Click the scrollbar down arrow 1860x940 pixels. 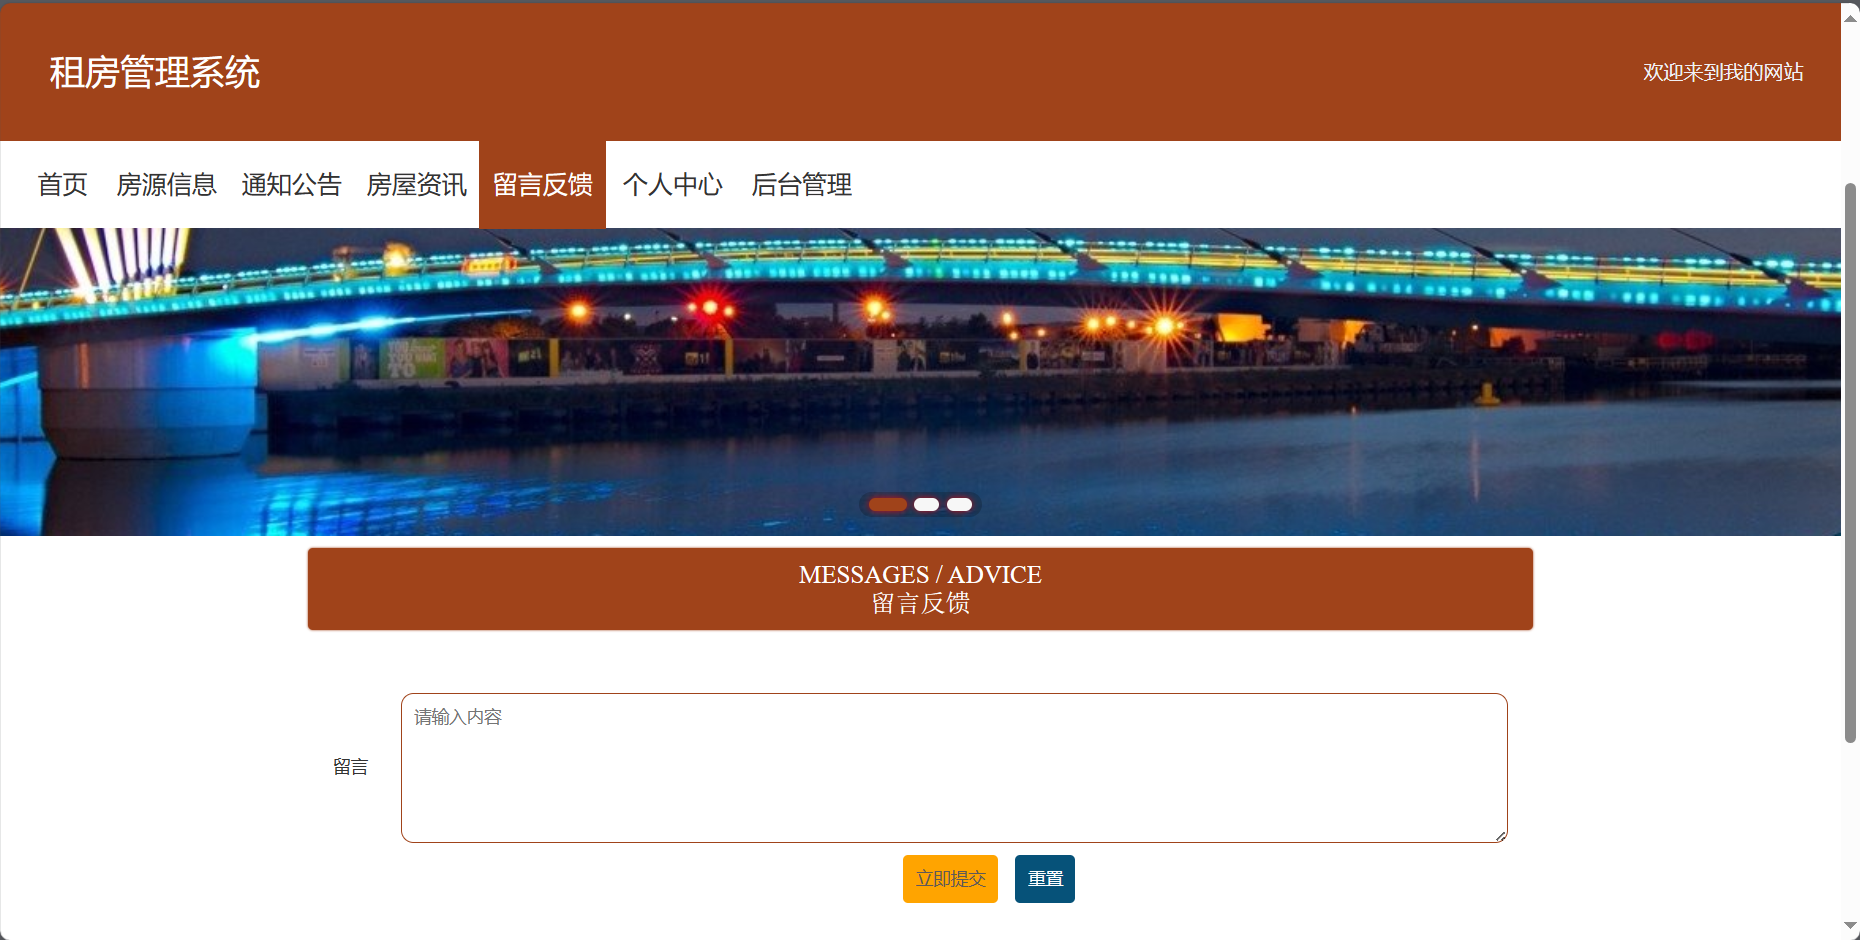coord(1850,927)
